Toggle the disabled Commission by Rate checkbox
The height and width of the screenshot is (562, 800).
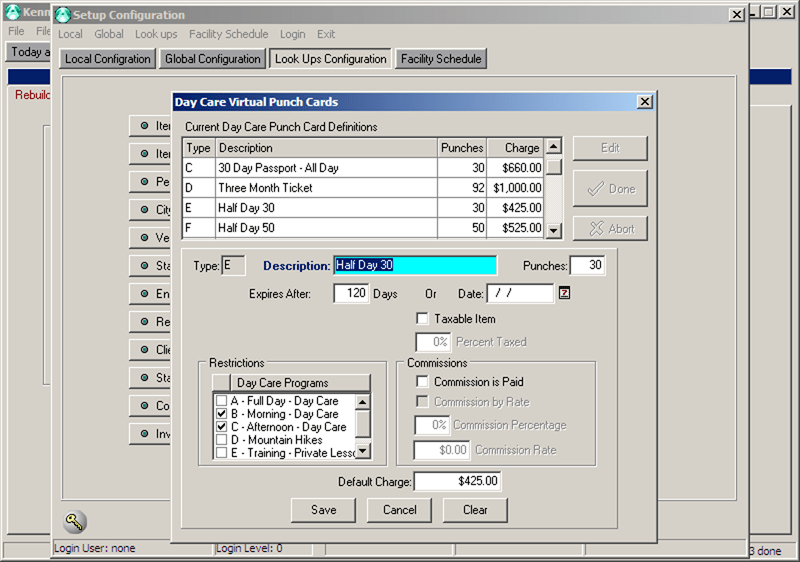(x=422, y=401)
